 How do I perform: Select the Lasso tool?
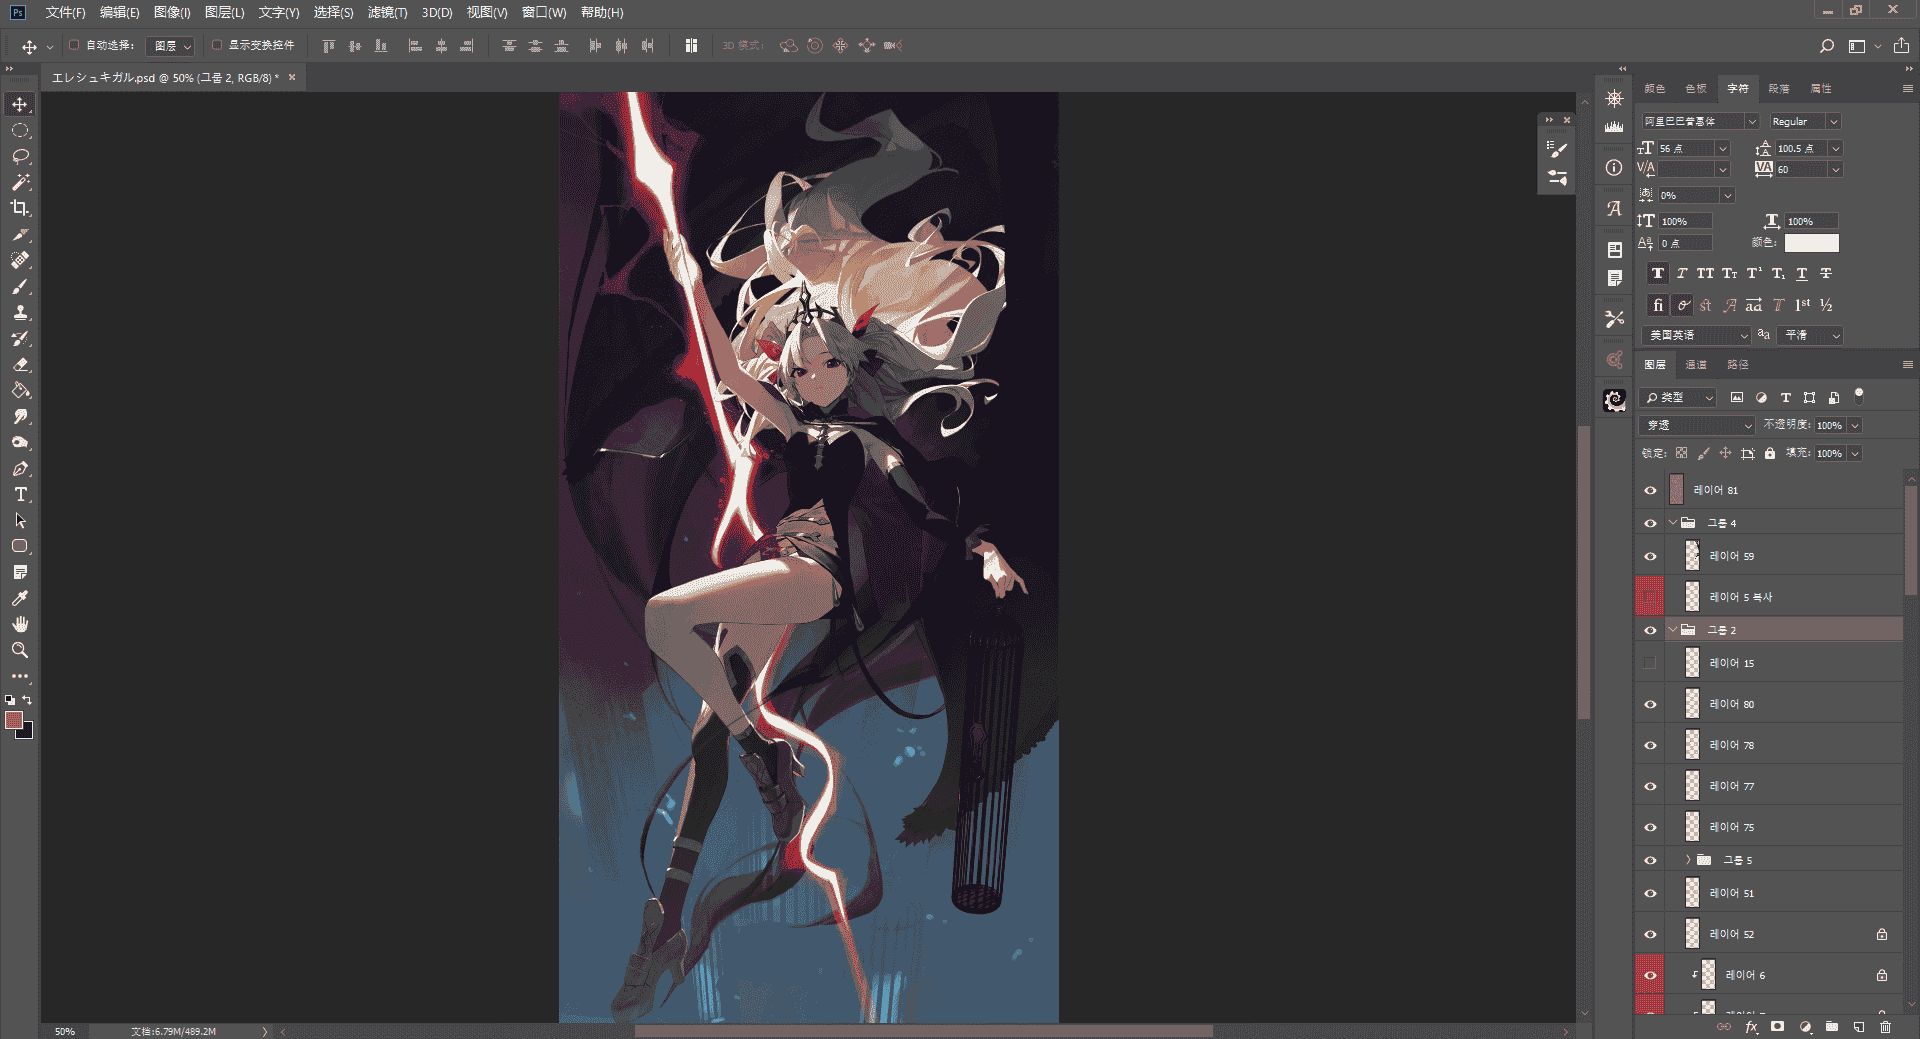pos(20,156)
